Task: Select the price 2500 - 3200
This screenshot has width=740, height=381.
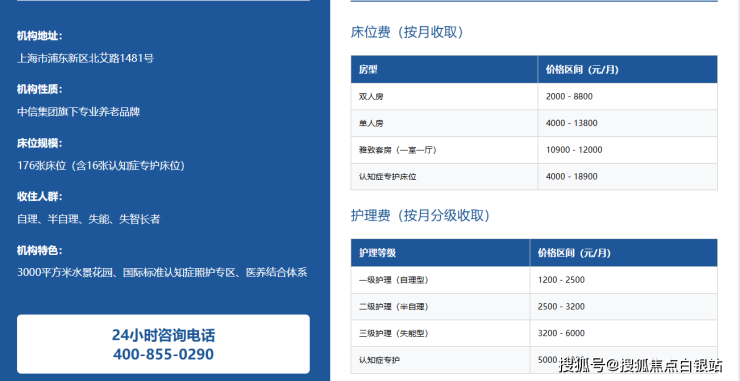Action: 561,307
